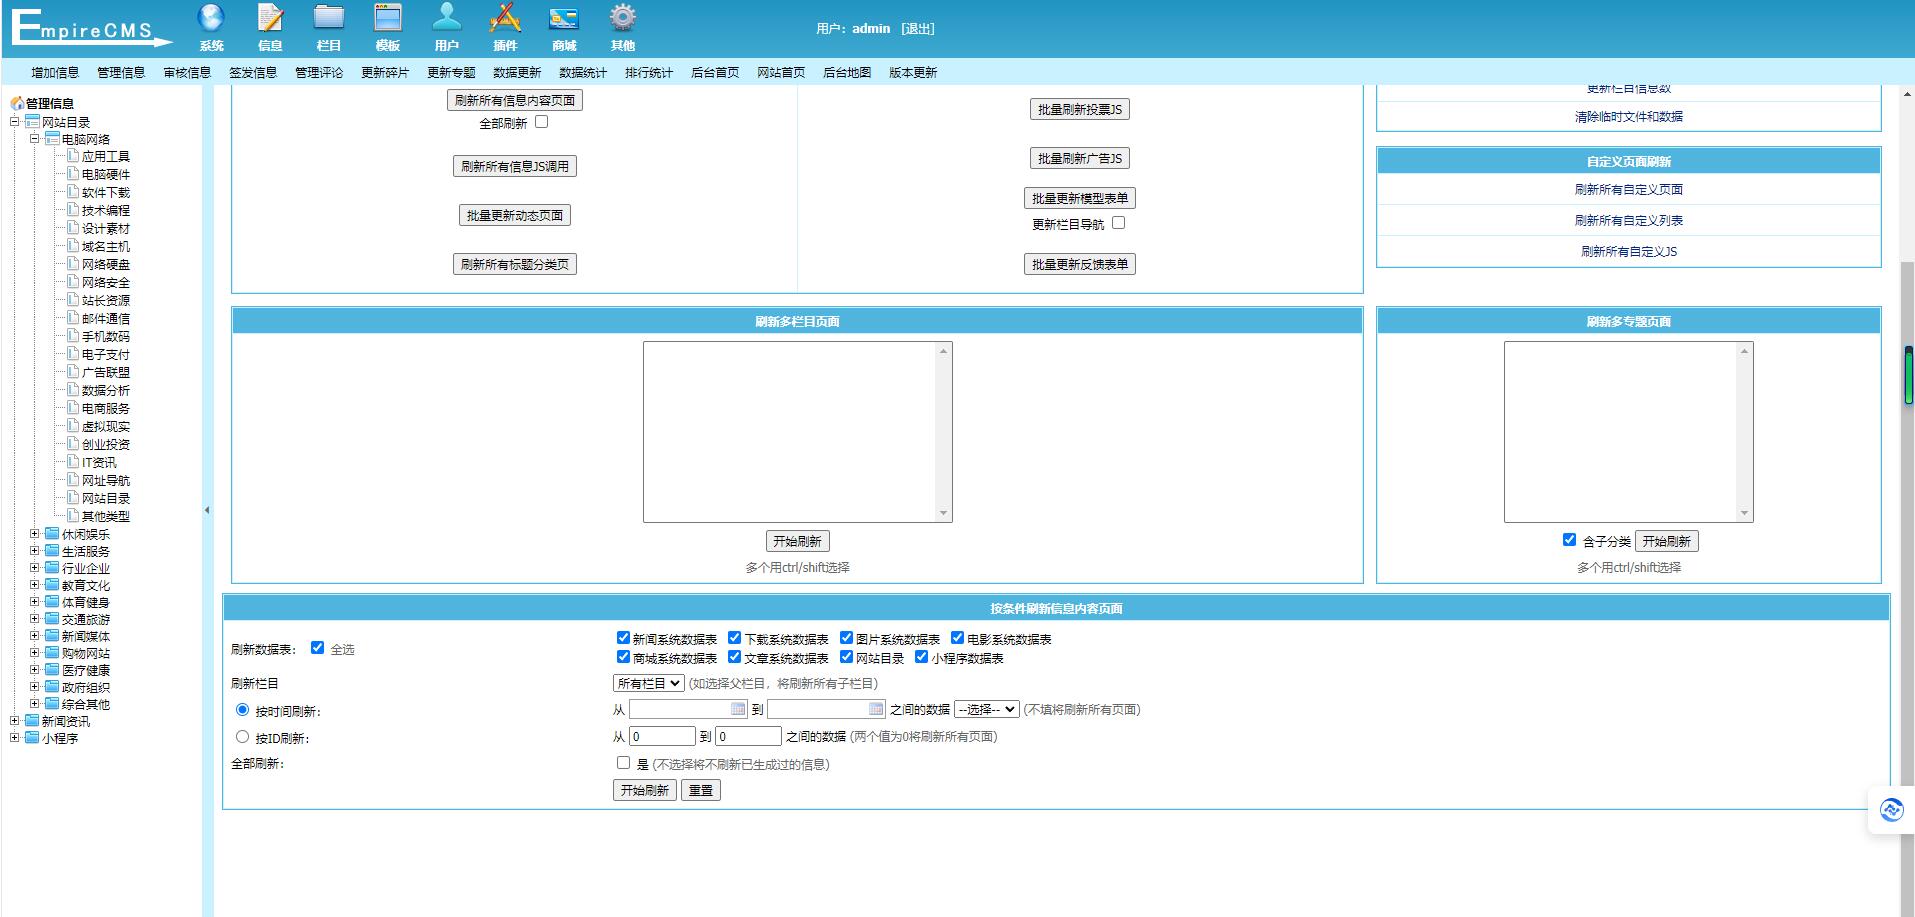Select the 插件 plugins icon
The height and width of the screenshot is (917, 1915).
pyautogui.click(x=505, y=25)
